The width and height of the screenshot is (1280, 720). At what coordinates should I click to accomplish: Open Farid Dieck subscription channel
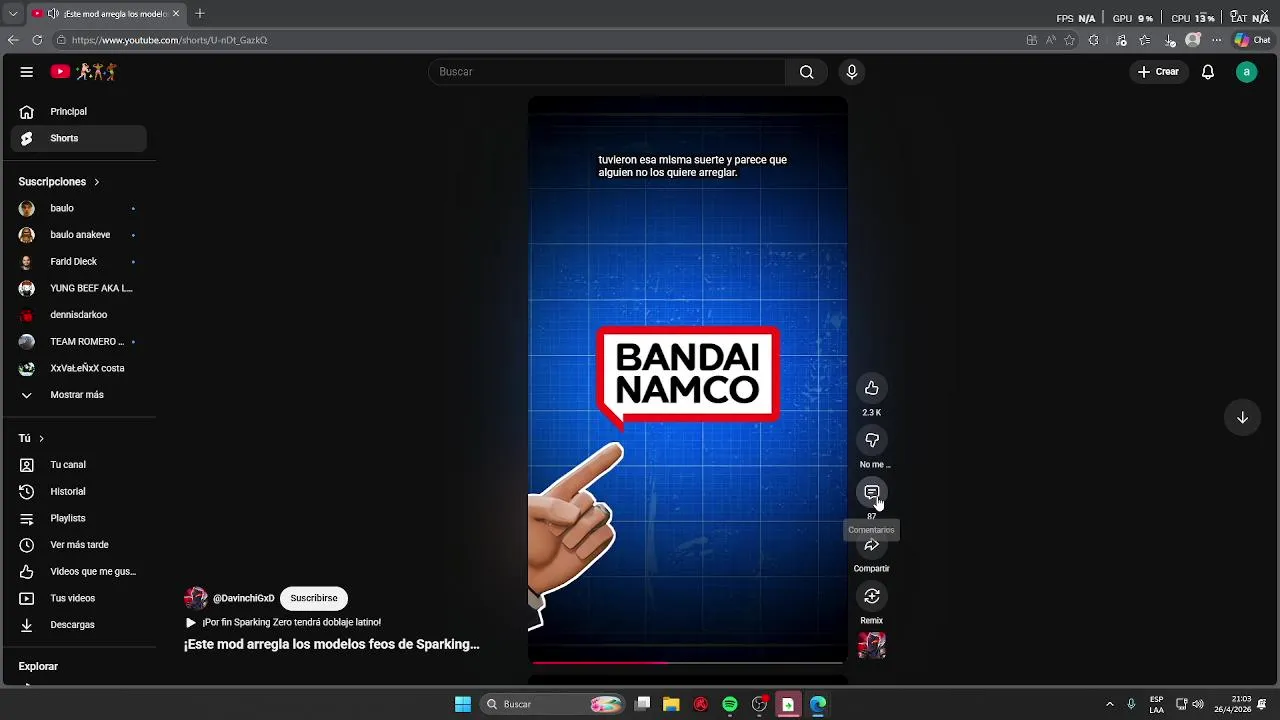coord(79,262)
